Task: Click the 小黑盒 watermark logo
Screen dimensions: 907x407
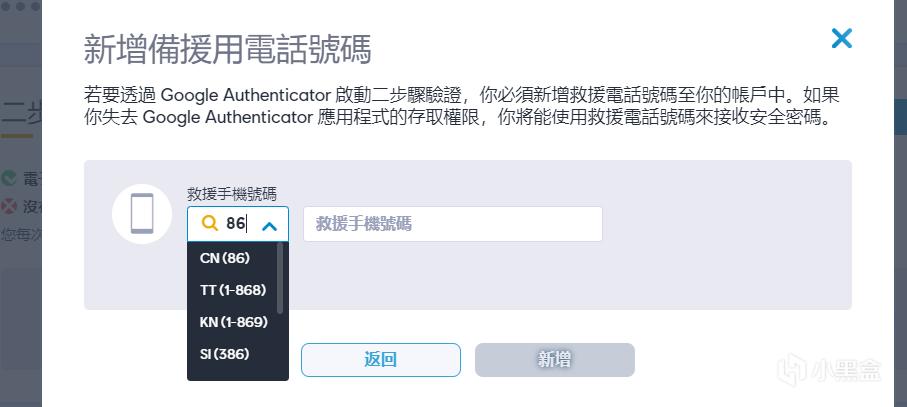Action: coord(829,368)
